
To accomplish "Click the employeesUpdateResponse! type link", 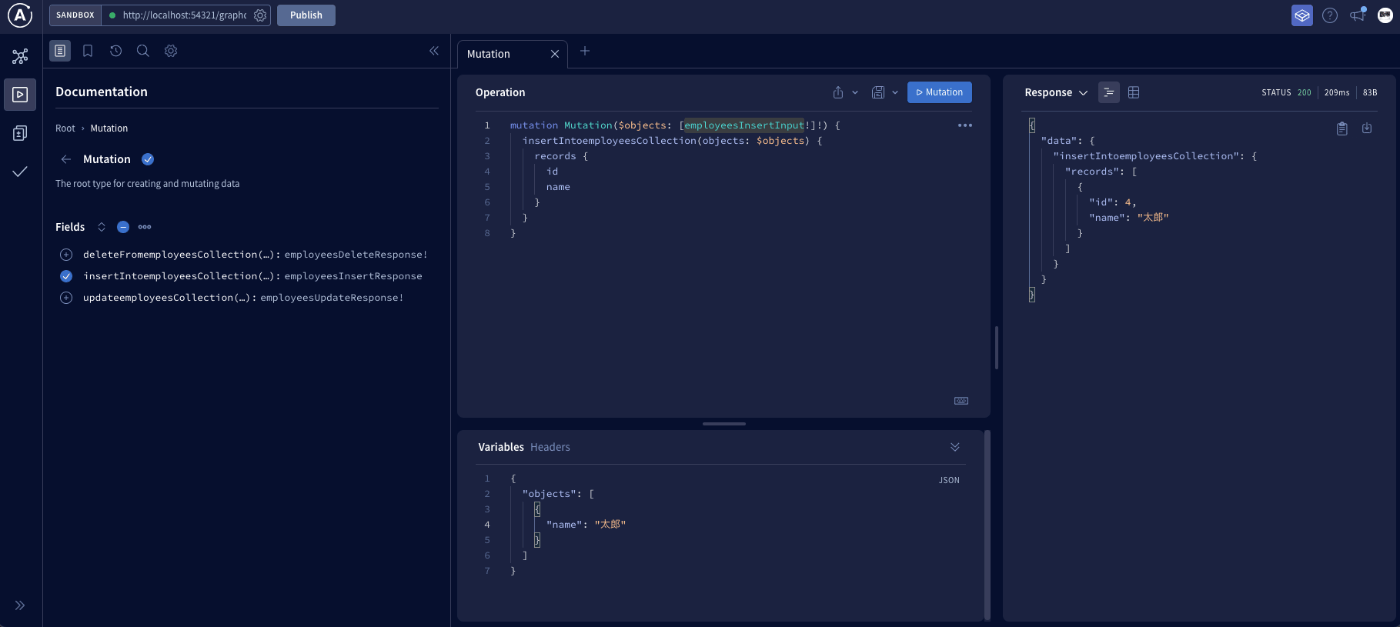I will [x=332, y=298].
